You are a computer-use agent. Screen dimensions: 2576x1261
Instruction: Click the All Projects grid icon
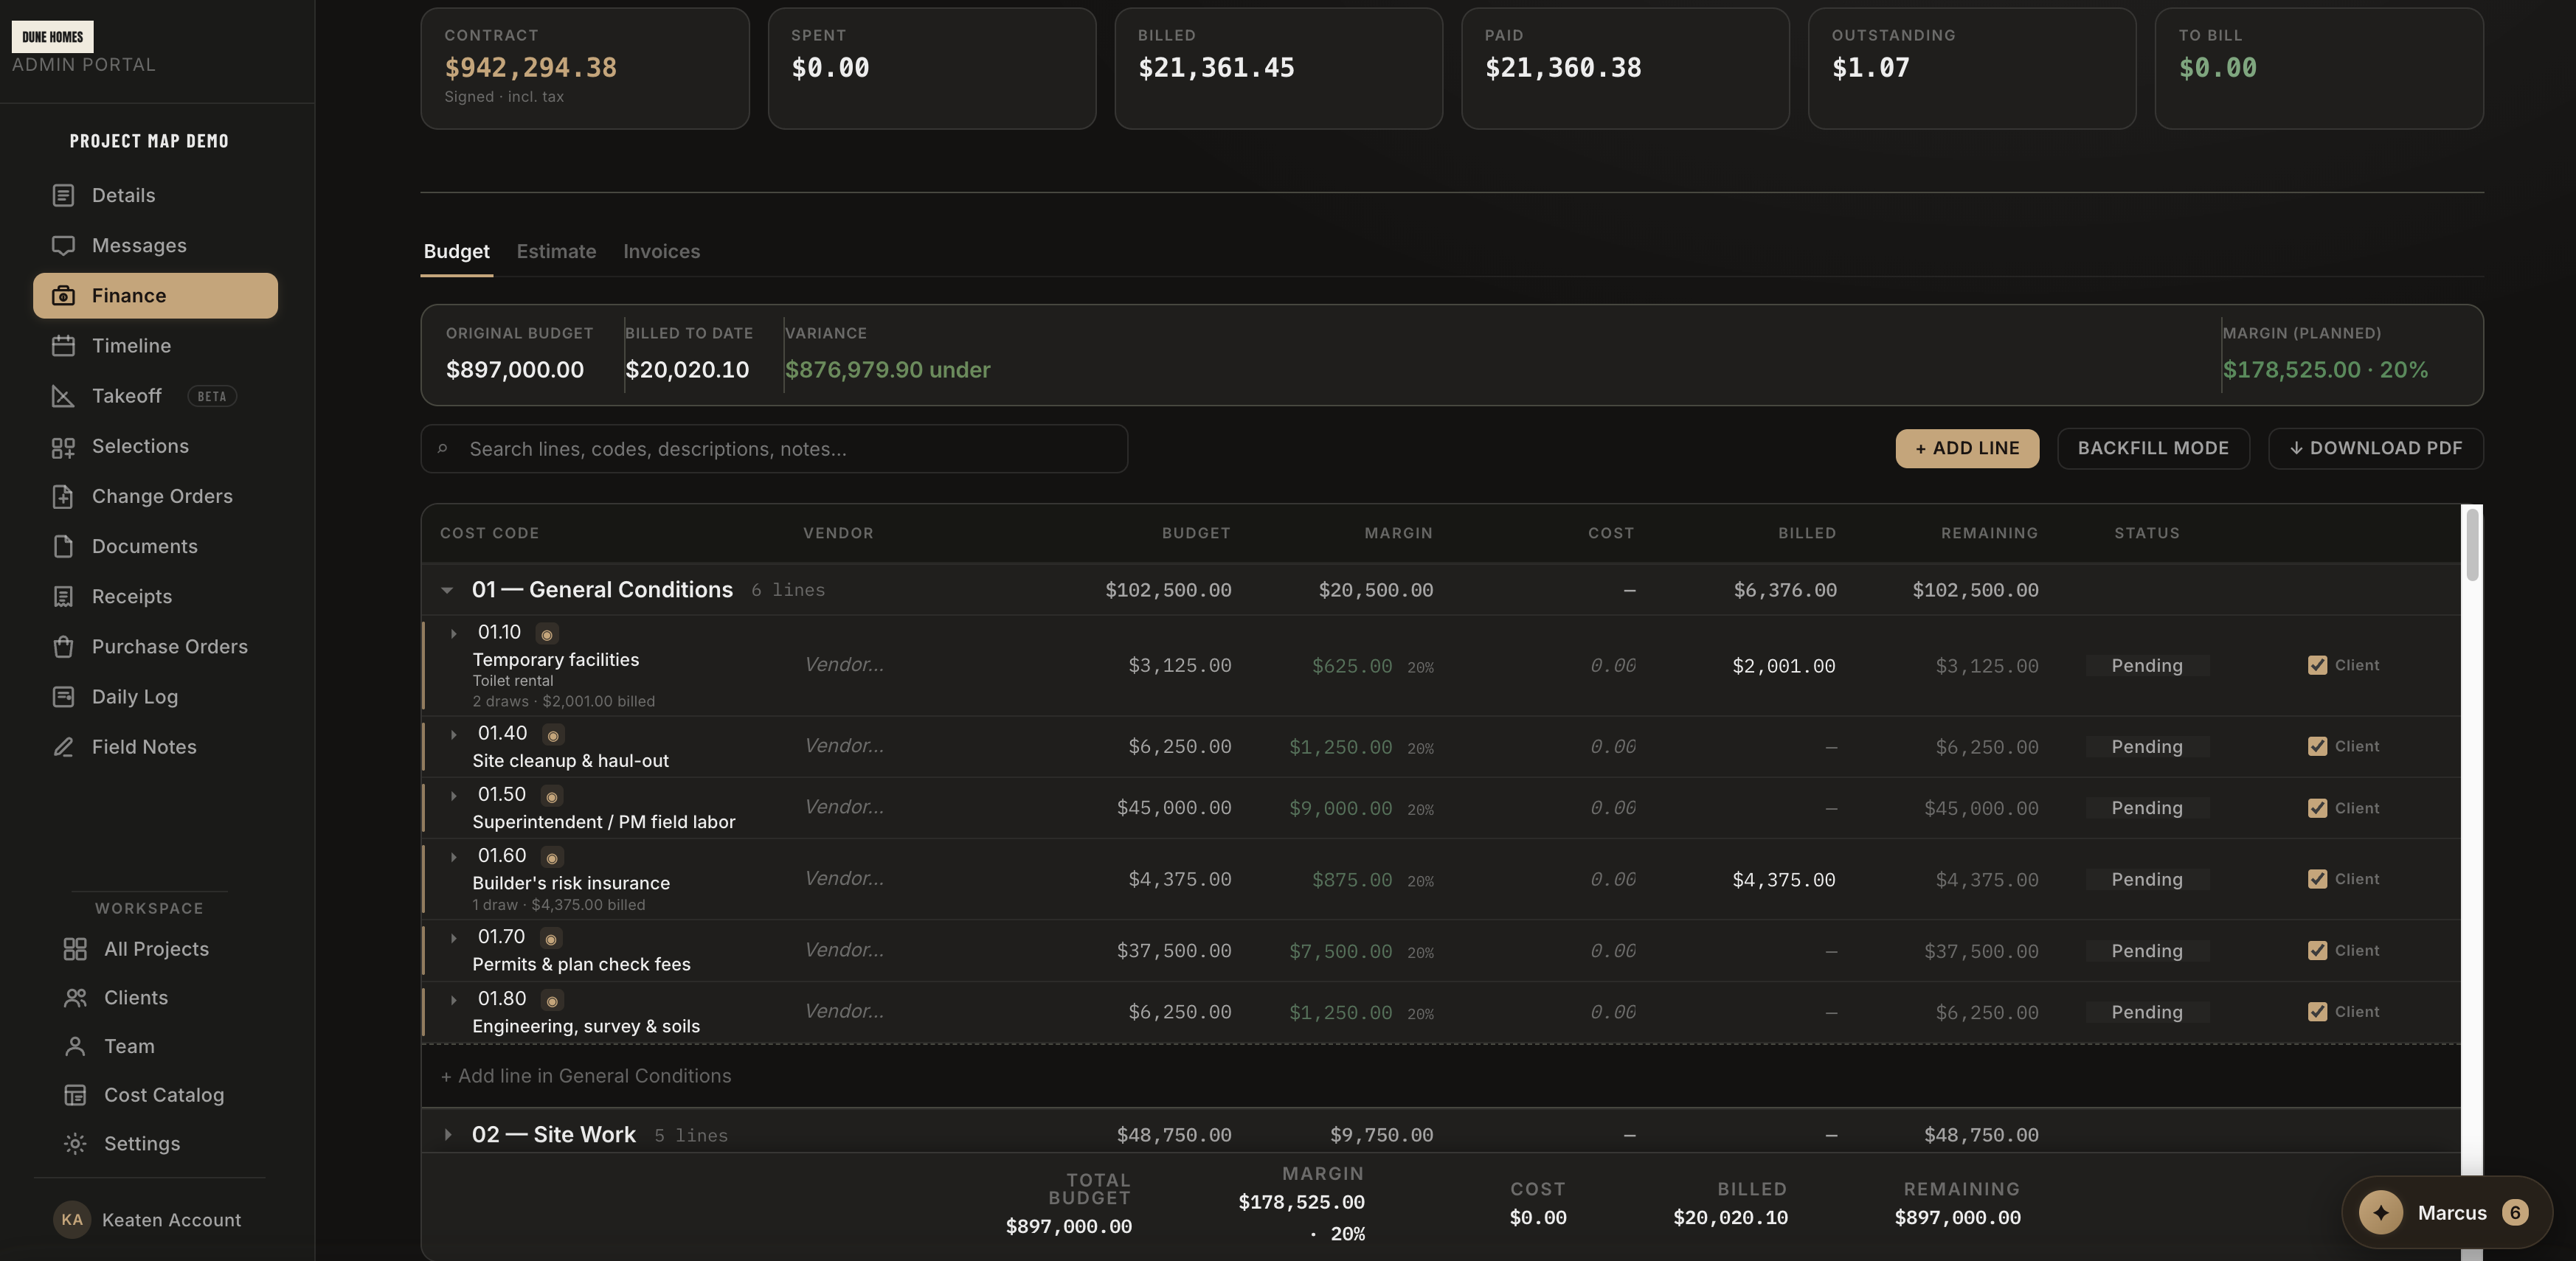(x=75, y=949)
